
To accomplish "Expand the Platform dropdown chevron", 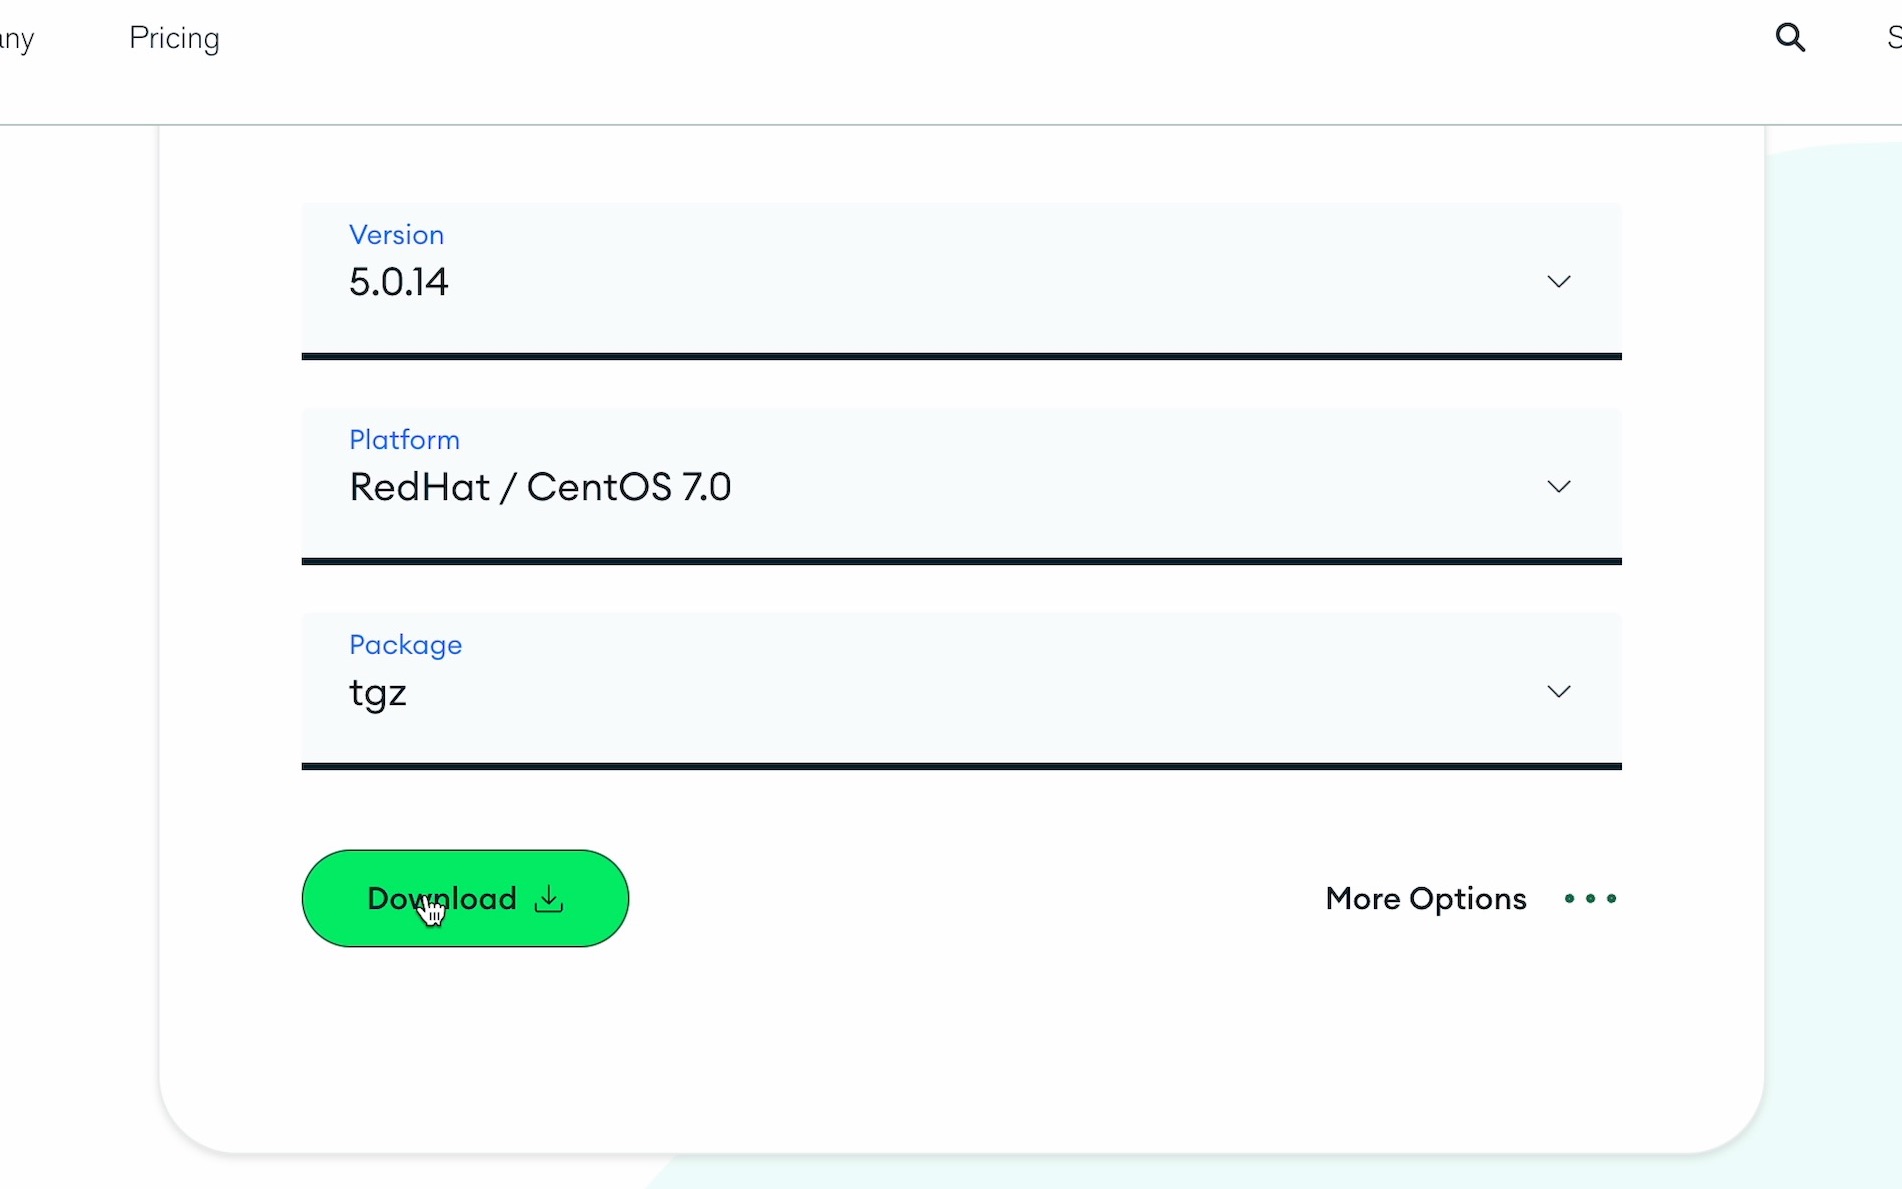I will [1559, 487].
